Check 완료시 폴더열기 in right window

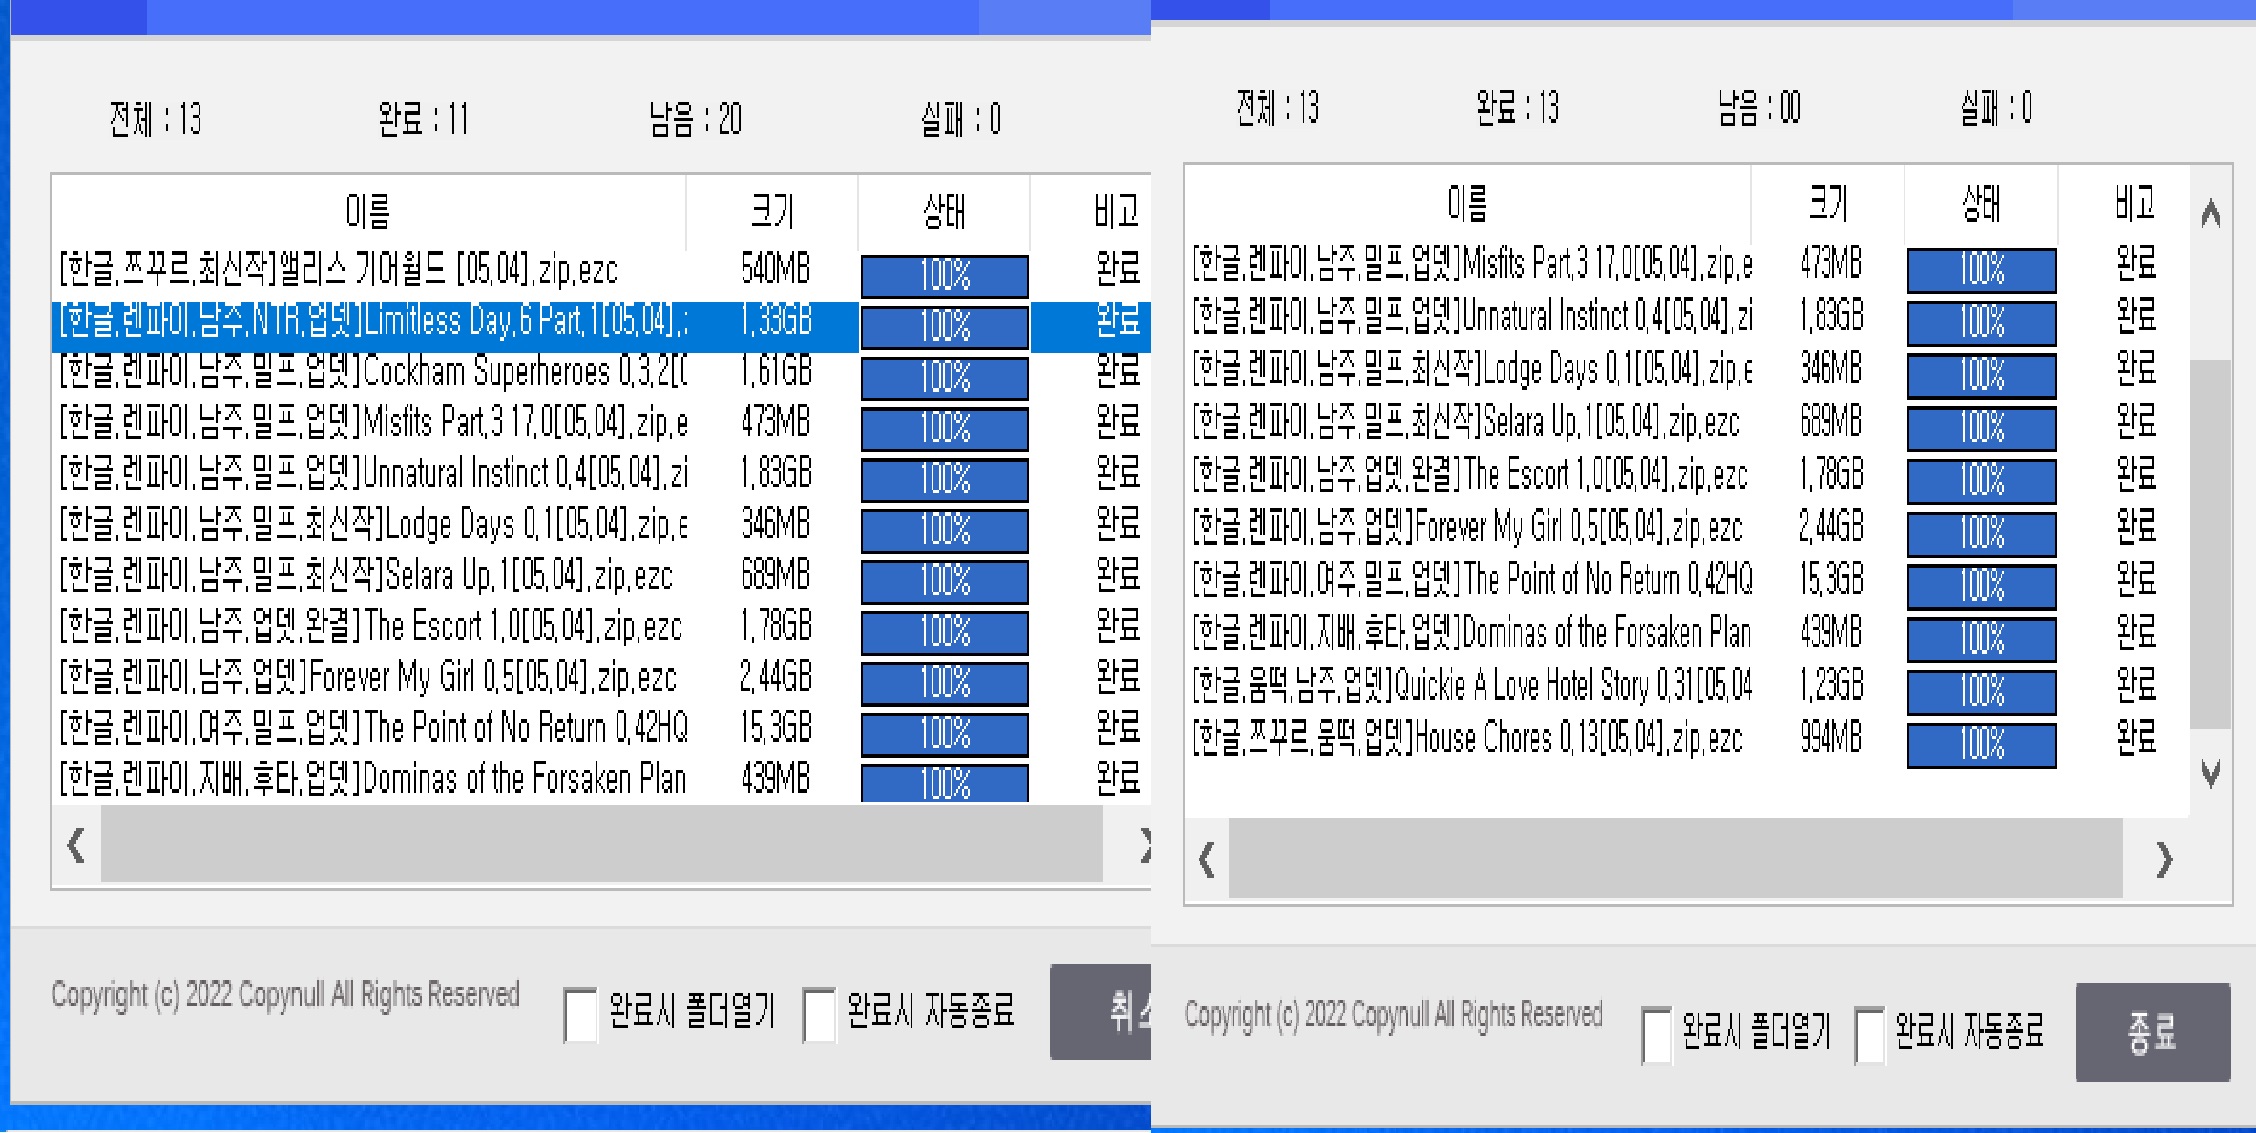pos(1656,1034)
